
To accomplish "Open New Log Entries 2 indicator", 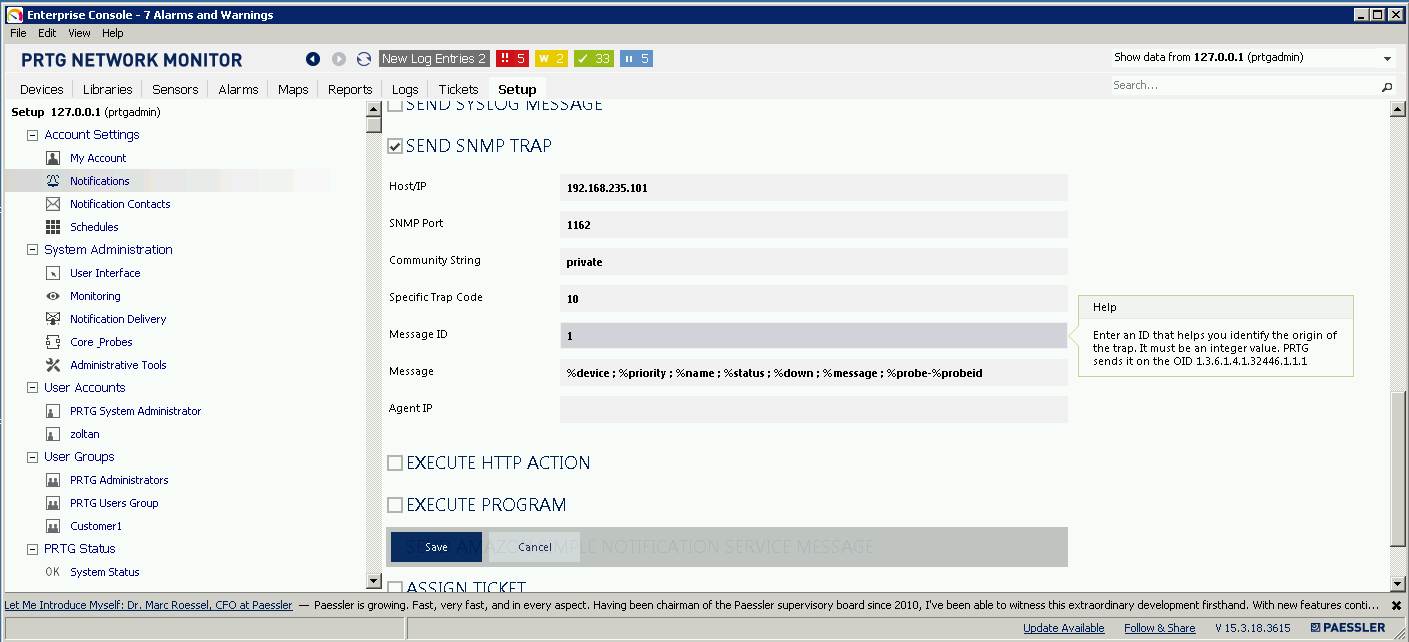I will [434, 59].
